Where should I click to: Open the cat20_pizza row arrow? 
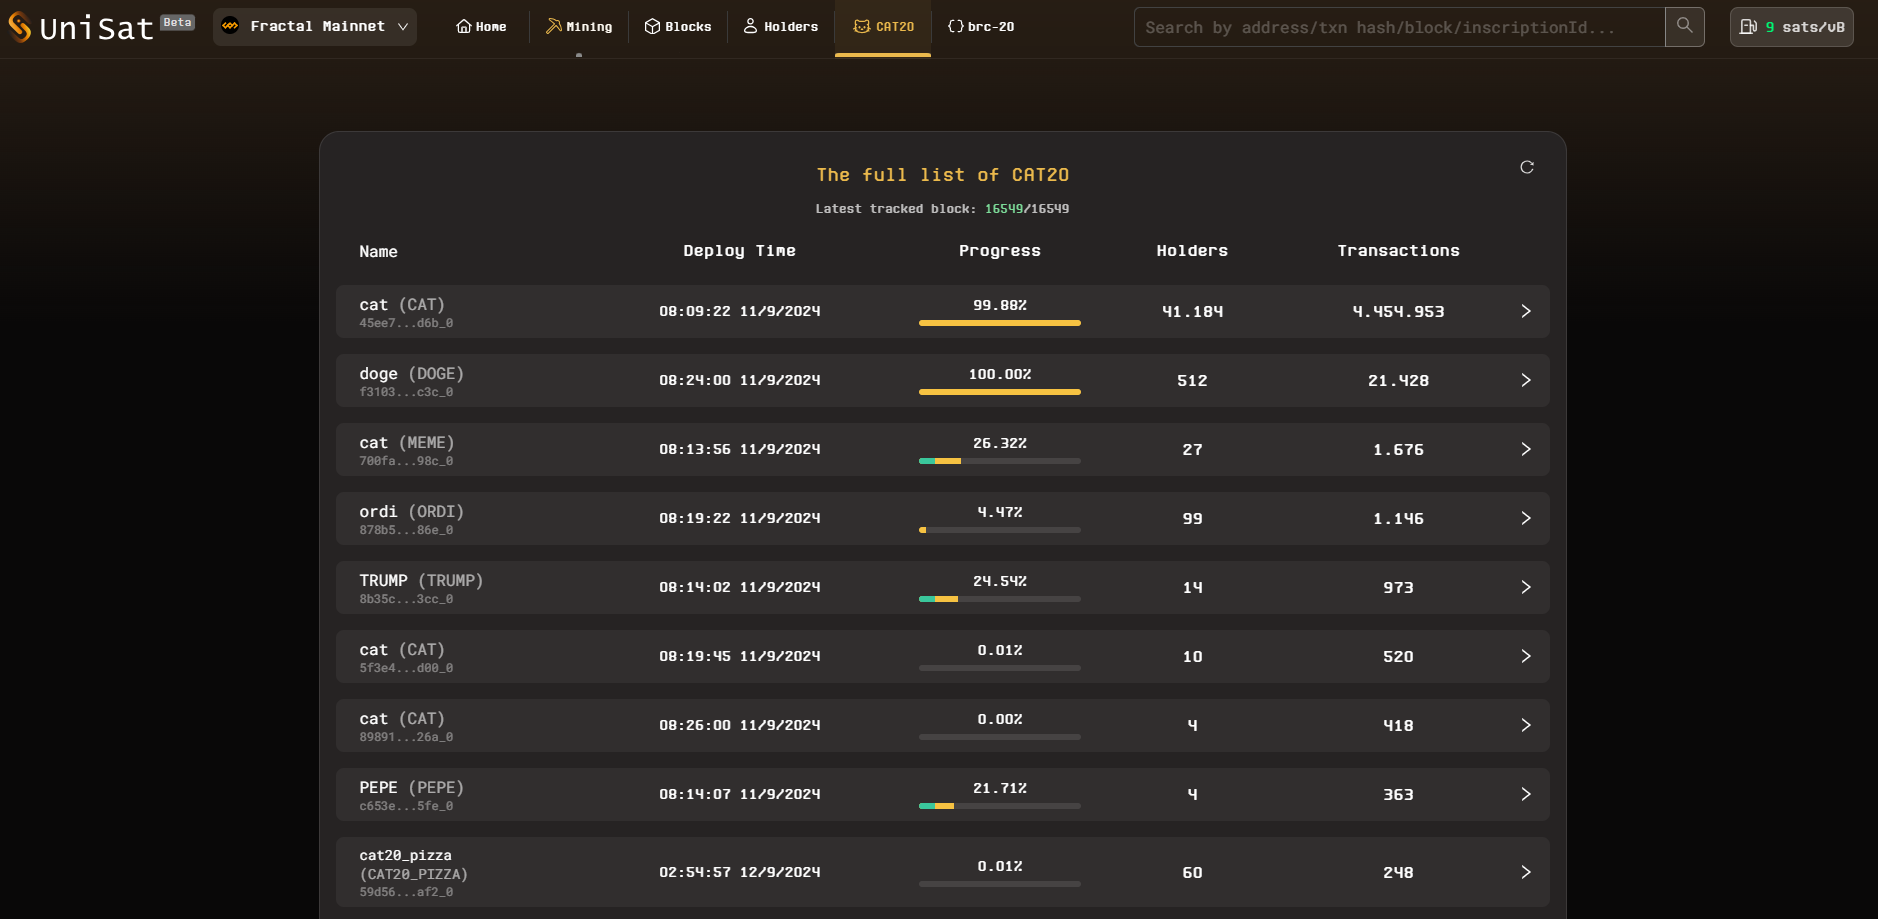pos(1526,872)
